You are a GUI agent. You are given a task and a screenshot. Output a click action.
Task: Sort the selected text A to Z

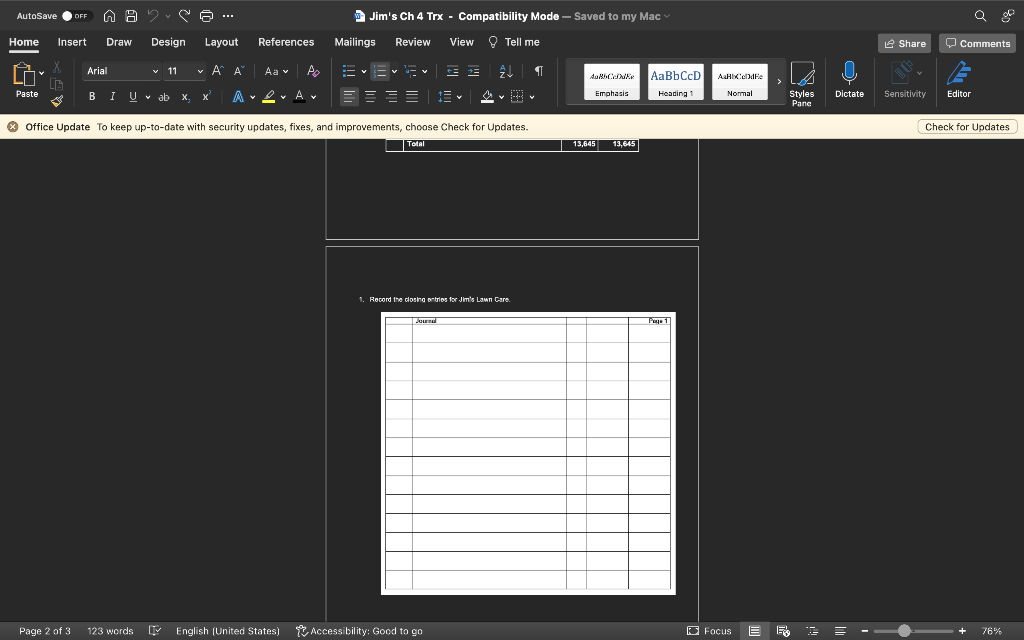pos(506,71)
